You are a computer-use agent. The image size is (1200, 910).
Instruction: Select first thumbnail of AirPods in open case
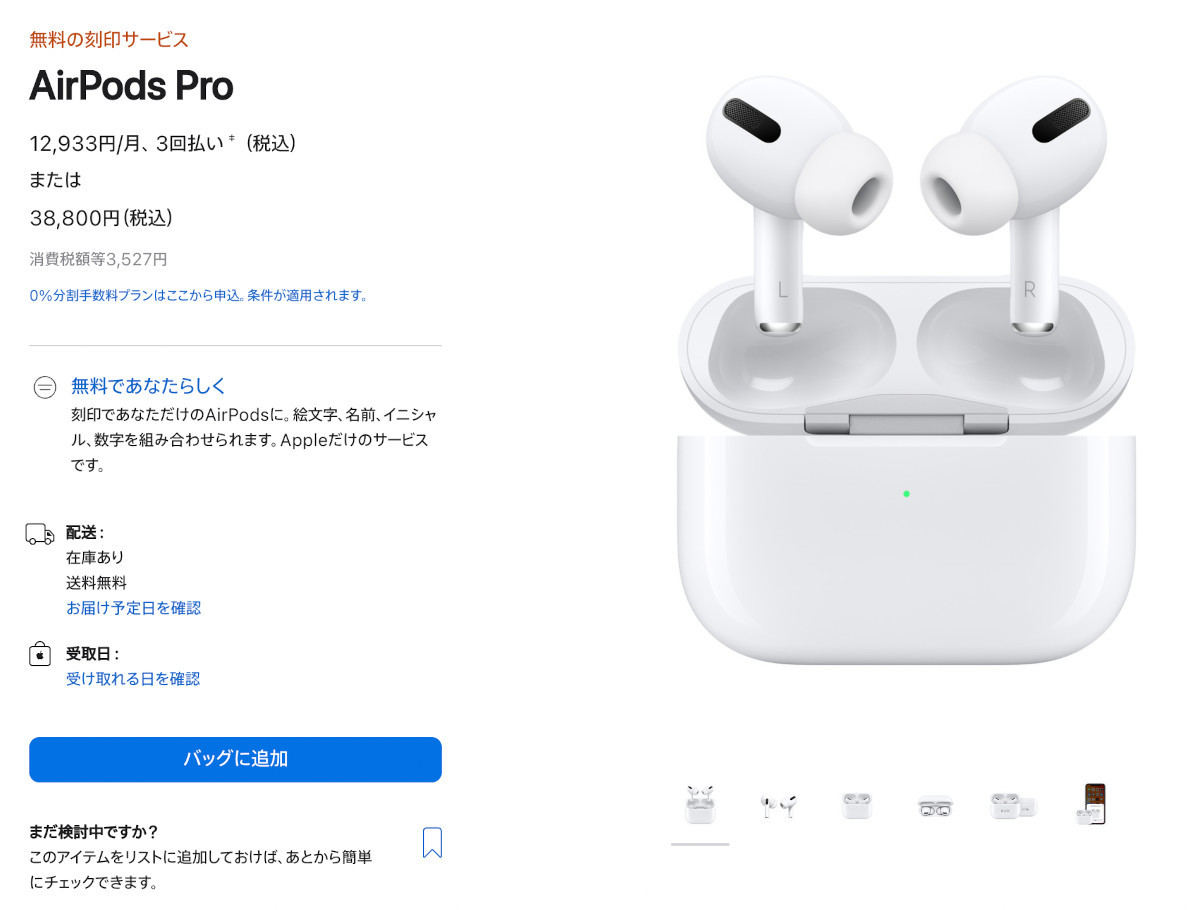click(x=700, y=805)
